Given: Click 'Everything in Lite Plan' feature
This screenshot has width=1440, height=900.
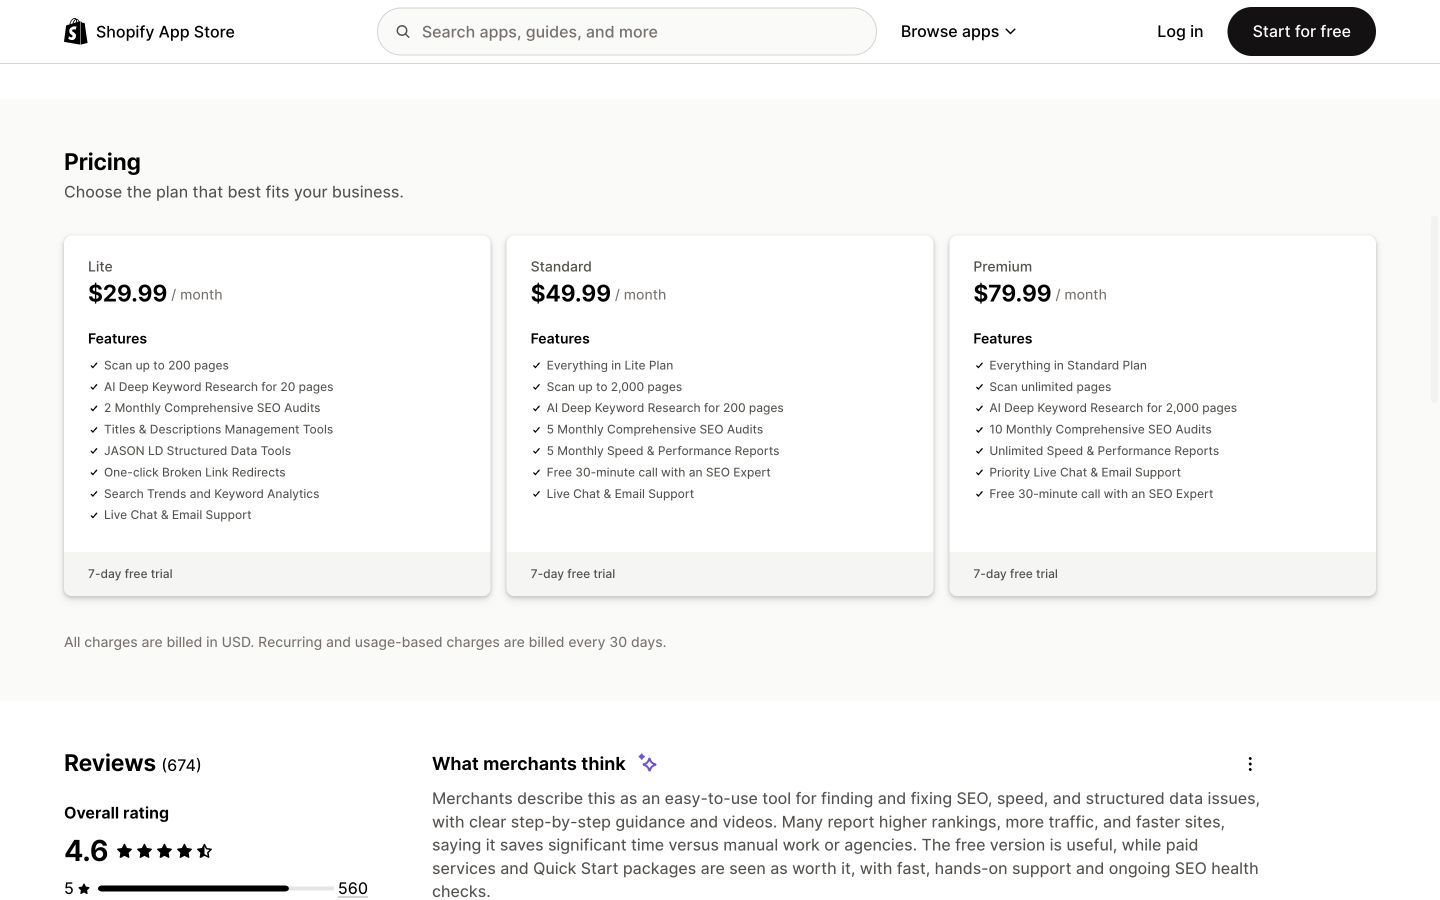Looking at the screenshot, I should point(609,366).
